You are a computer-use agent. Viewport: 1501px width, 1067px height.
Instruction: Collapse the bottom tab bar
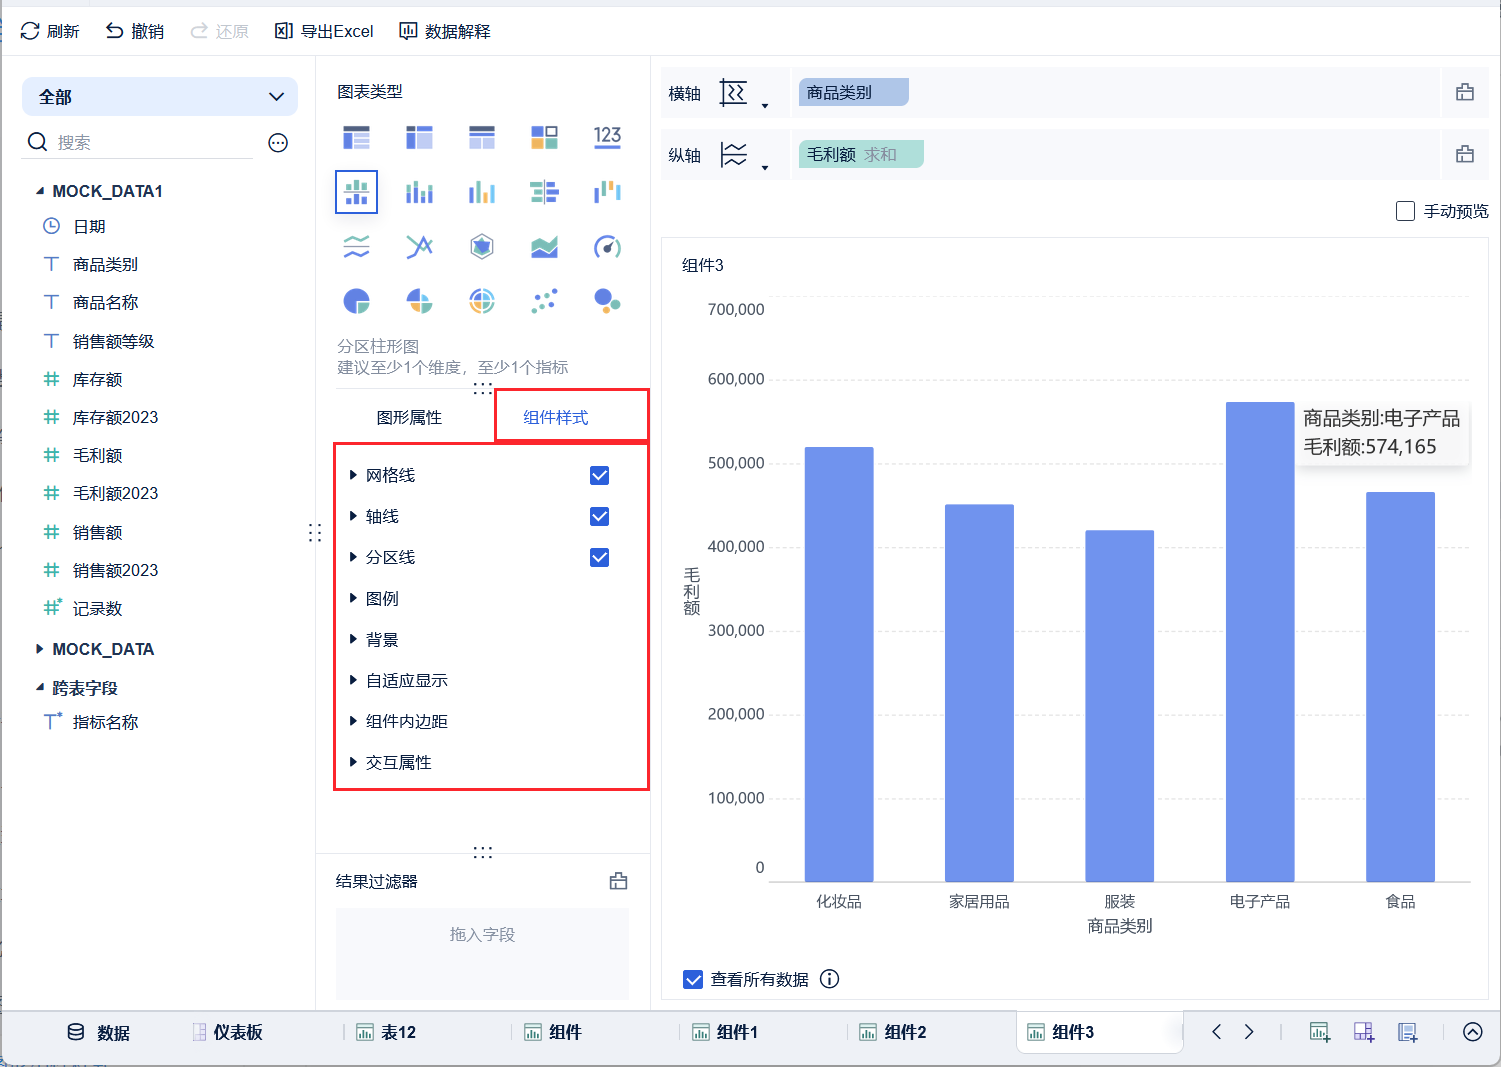[1473, 1032]
